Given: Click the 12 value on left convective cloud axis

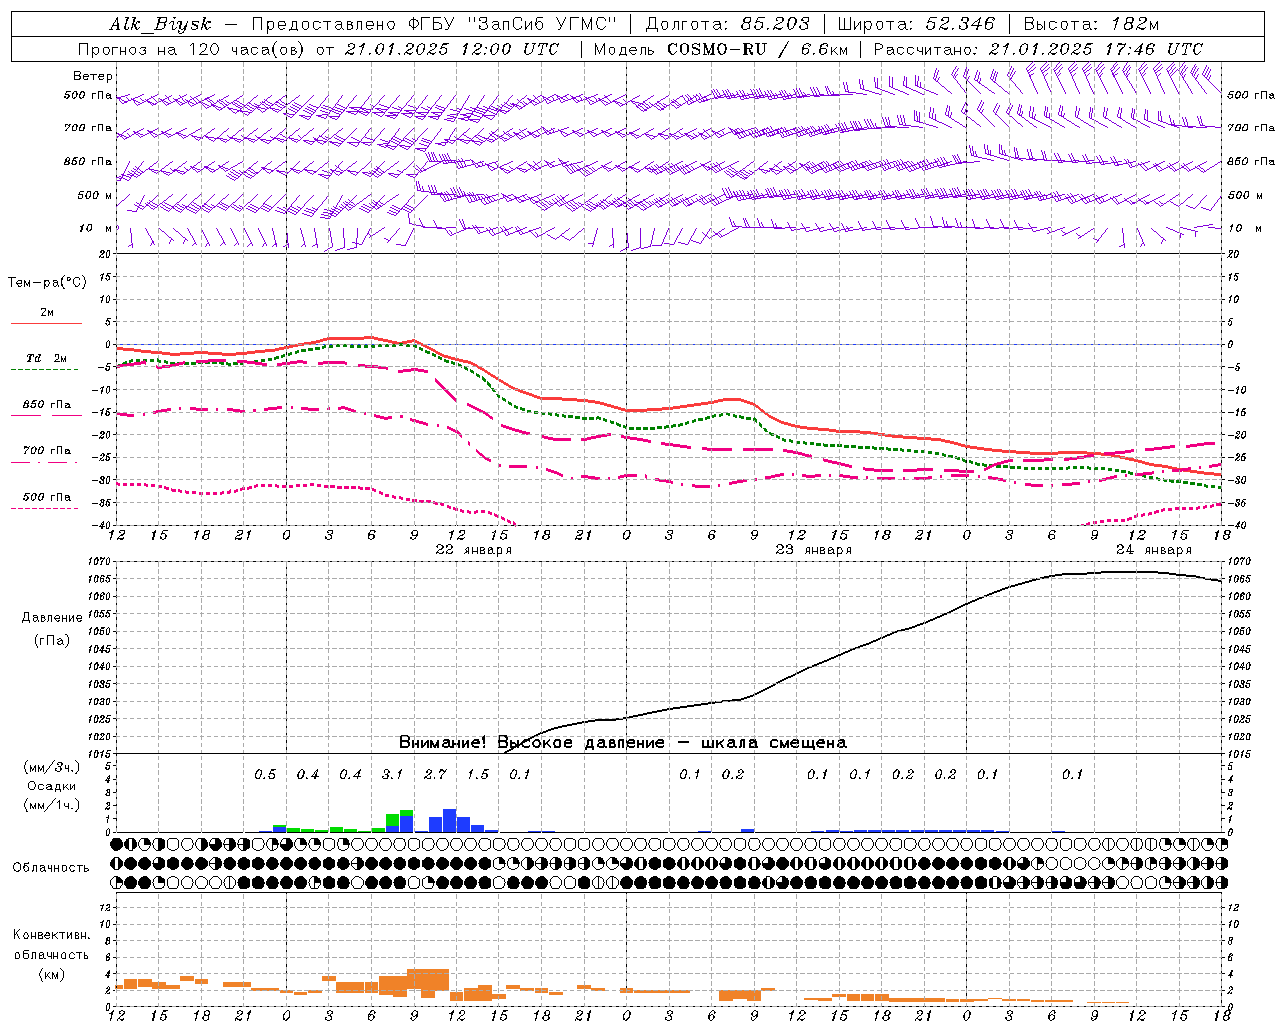Looking at the screenshot, I should click(x=103, y=907).
